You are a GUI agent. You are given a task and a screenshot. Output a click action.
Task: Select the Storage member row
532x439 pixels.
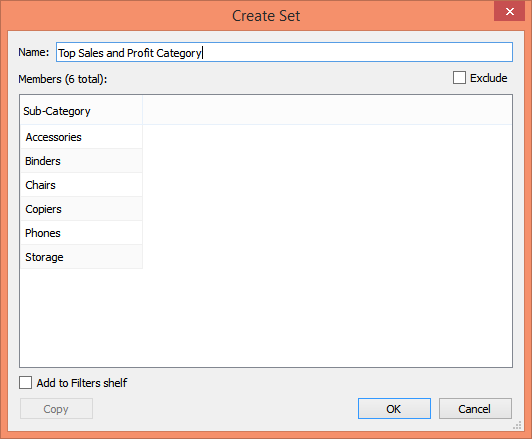[x=81, y=257]
